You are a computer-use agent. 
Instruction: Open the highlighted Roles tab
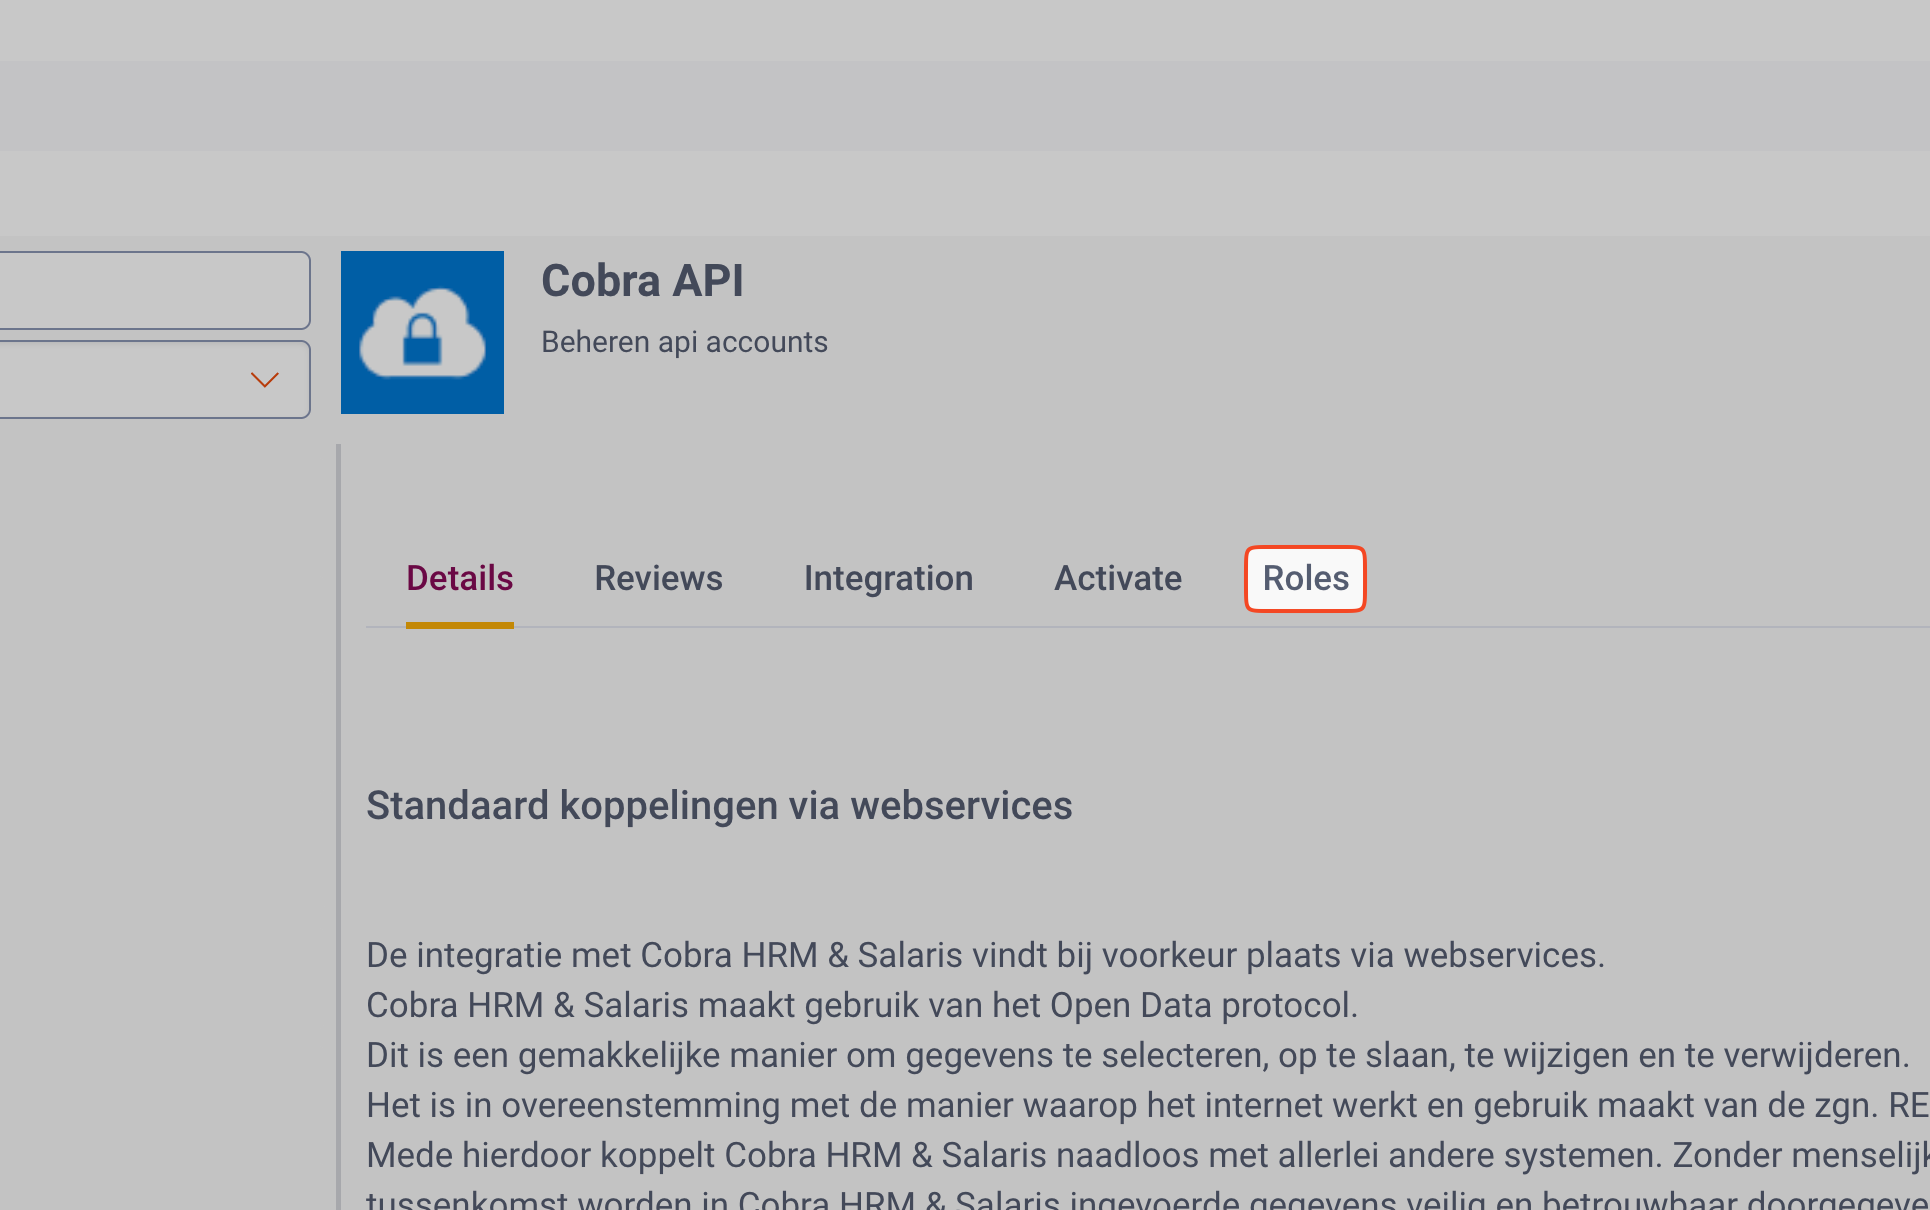(x=1305, y=579)
